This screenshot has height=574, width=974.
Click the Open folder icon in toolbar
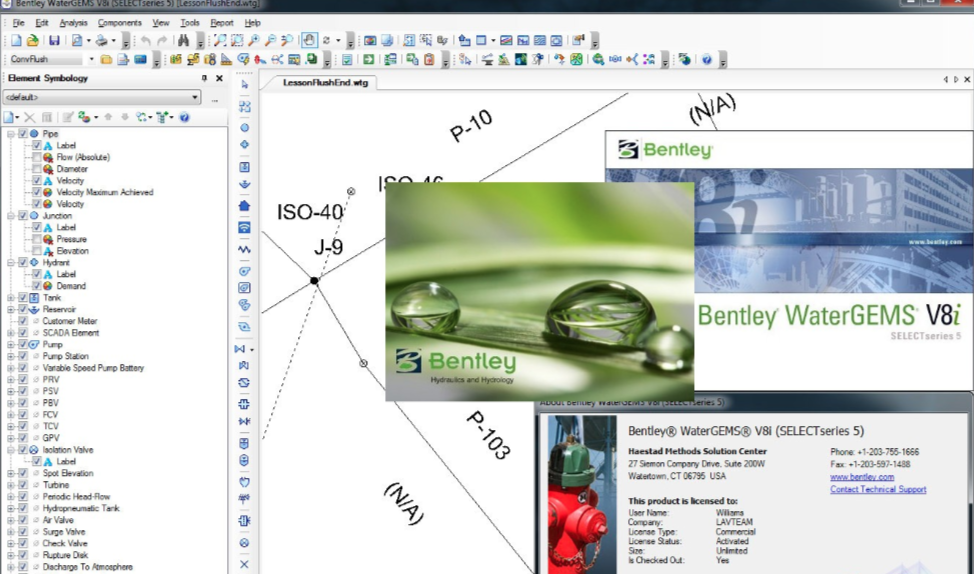(32, 41)
